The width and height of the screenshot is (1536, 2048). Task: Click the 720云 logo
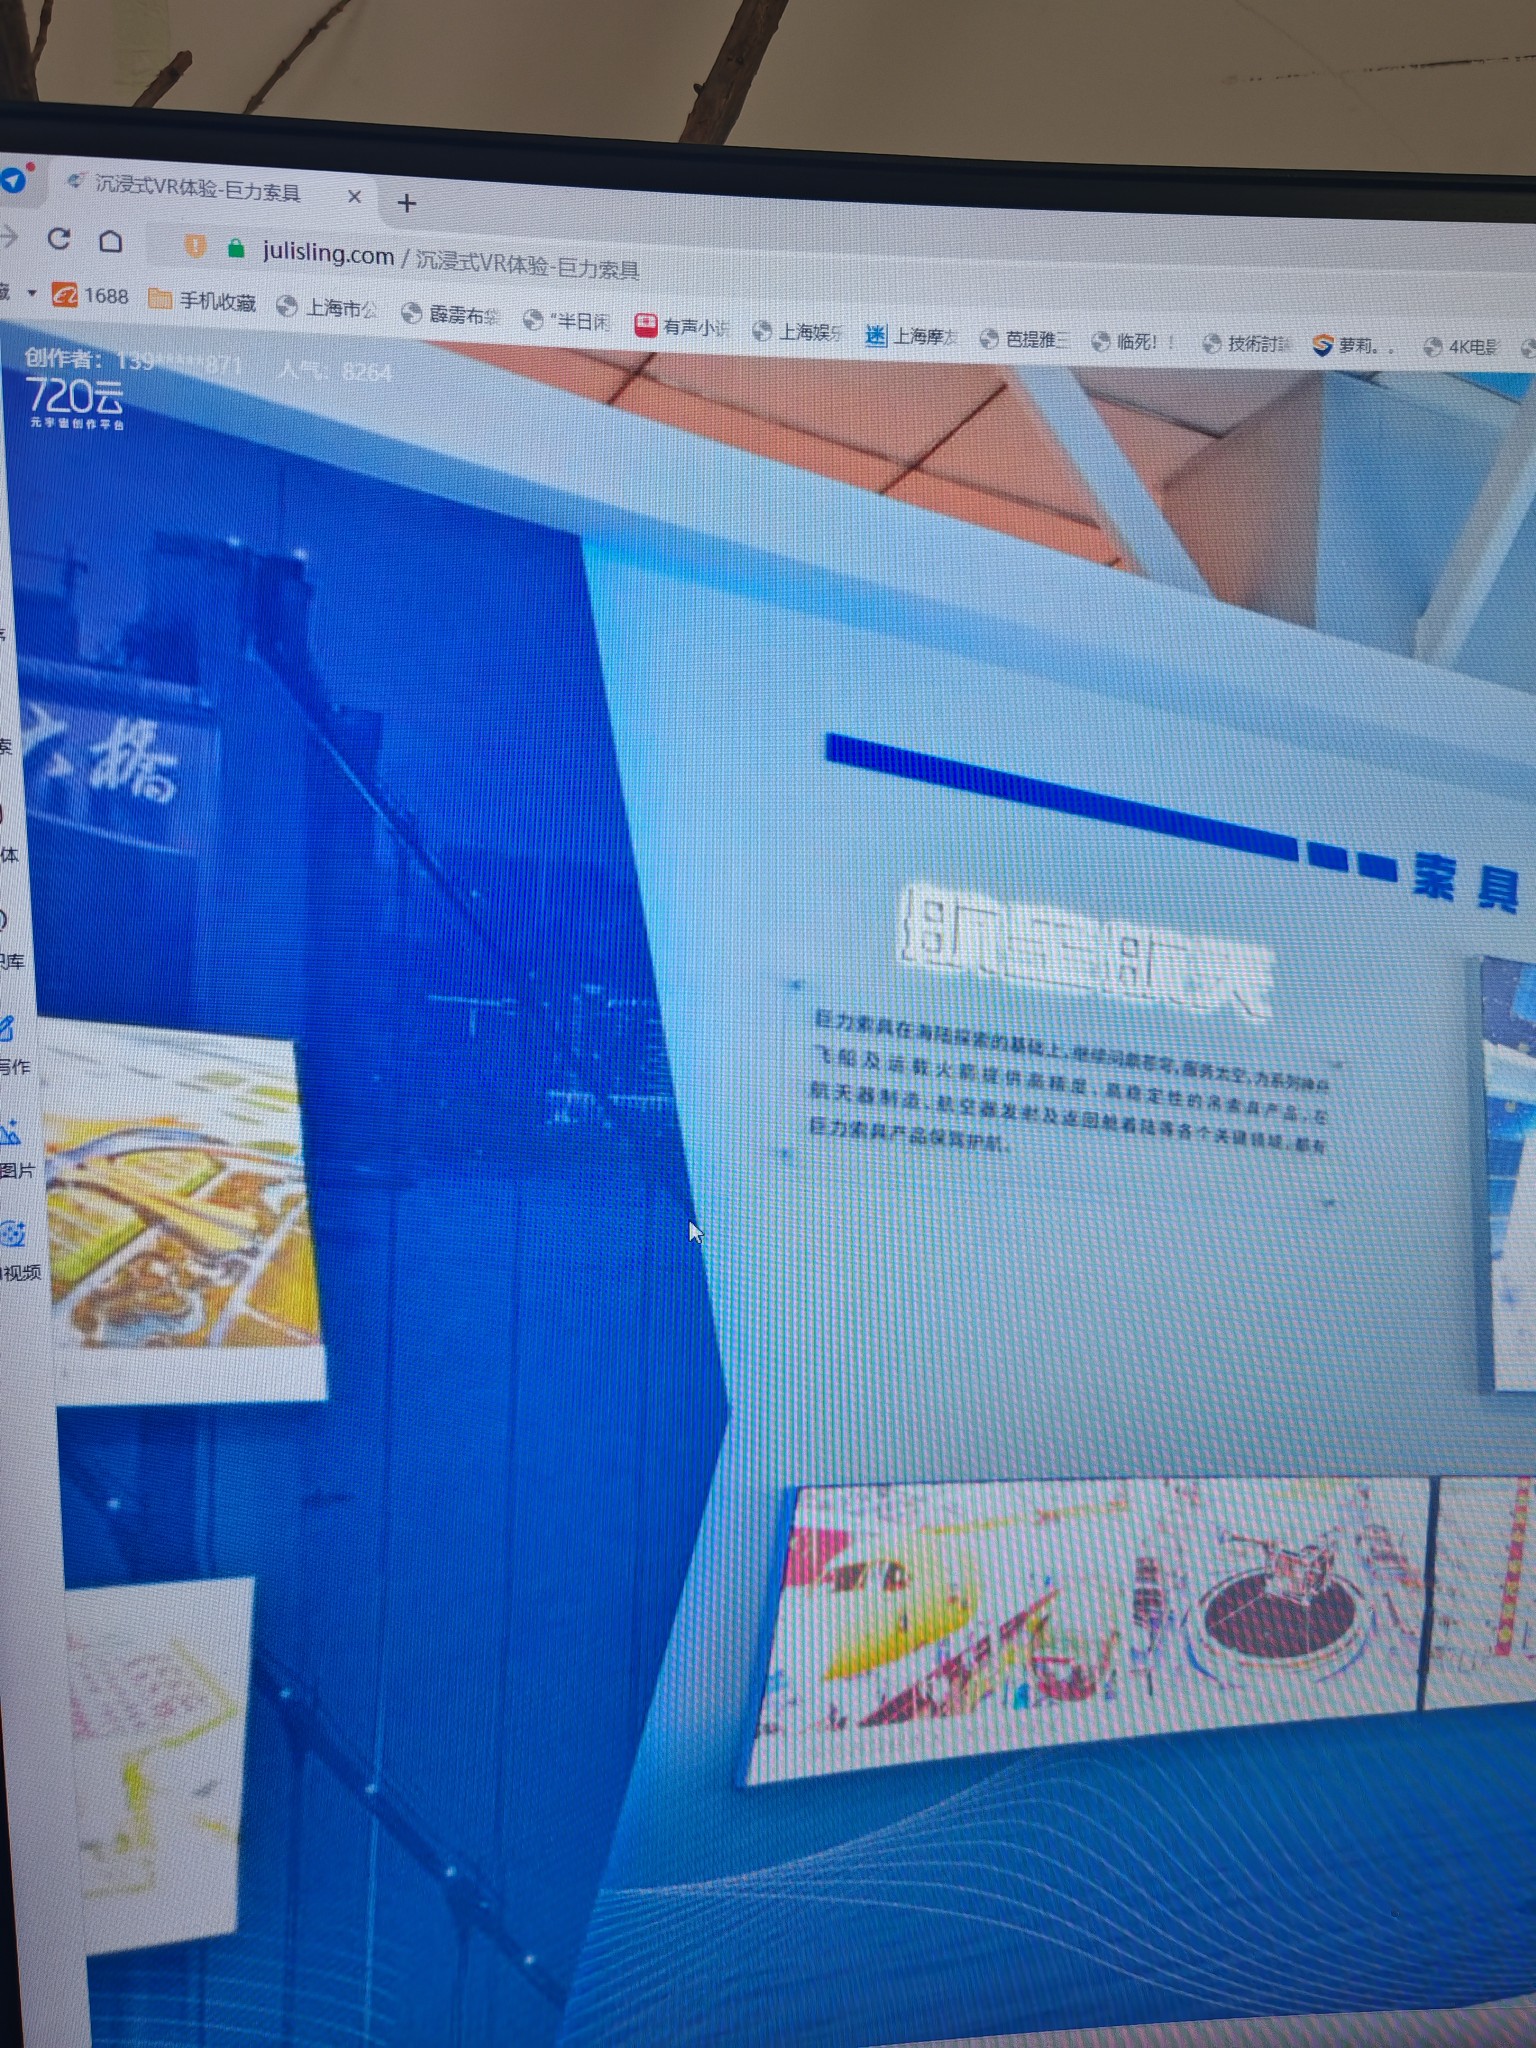coord(75,402)
